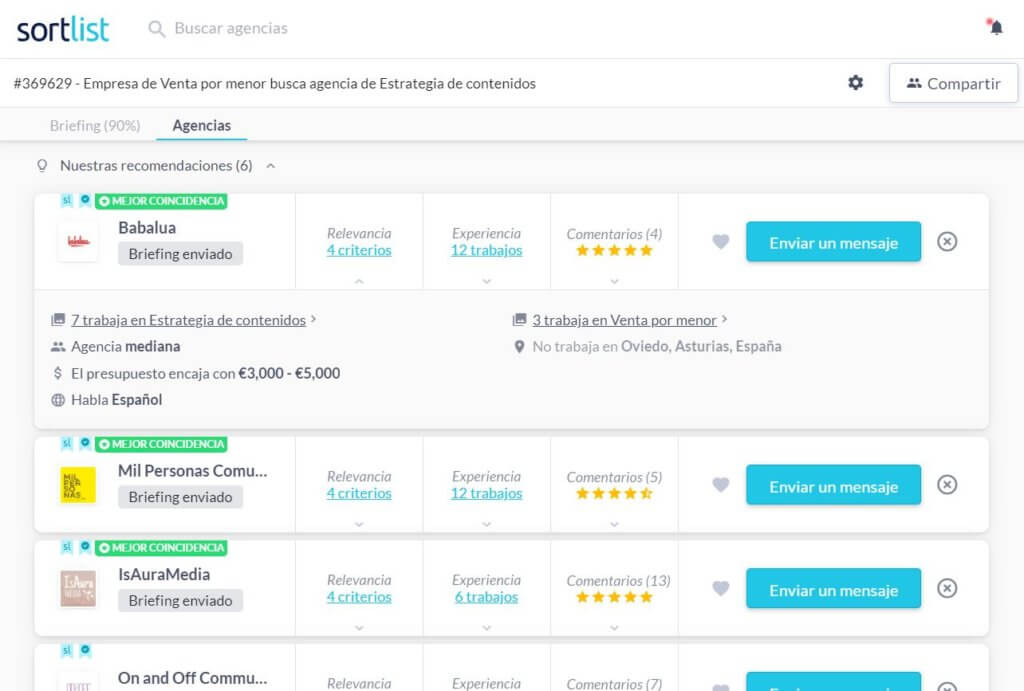Click Briefing enviado label under IsAuraMedia
Screen dimensions: 1024x691
point(180,601)
